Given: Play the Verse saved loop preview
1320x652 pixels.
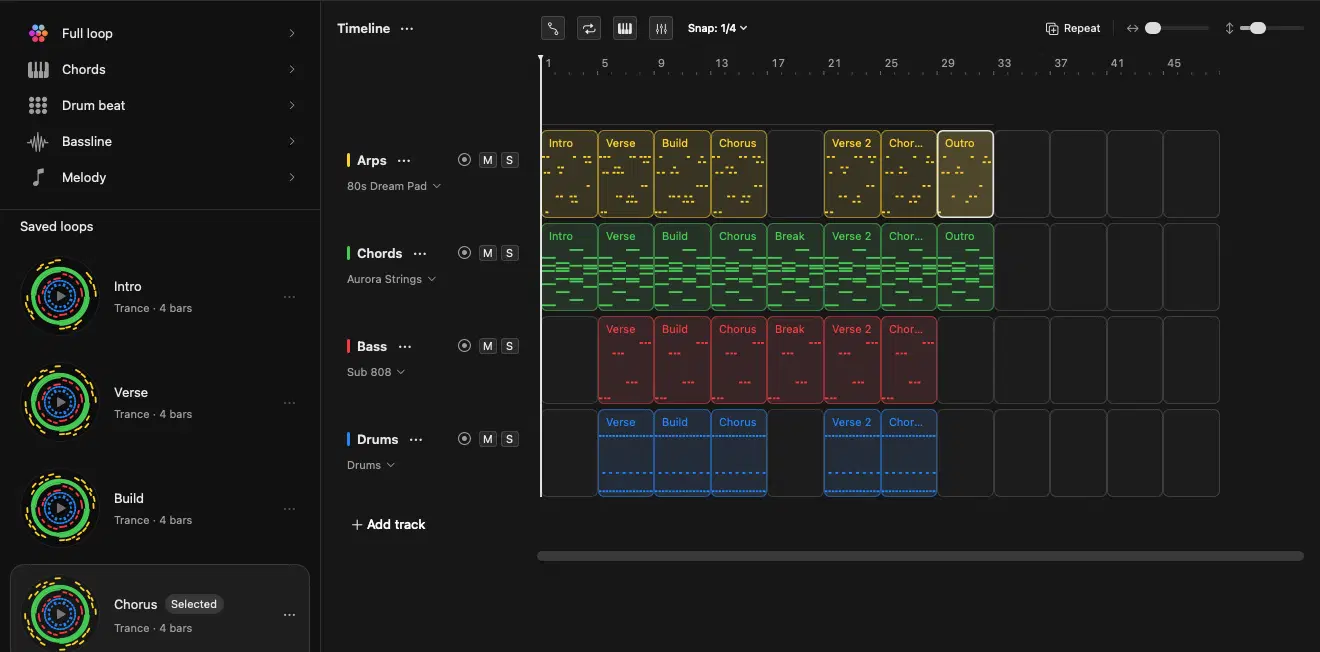Looking at the screenshot, I should (x=60, y=402).
